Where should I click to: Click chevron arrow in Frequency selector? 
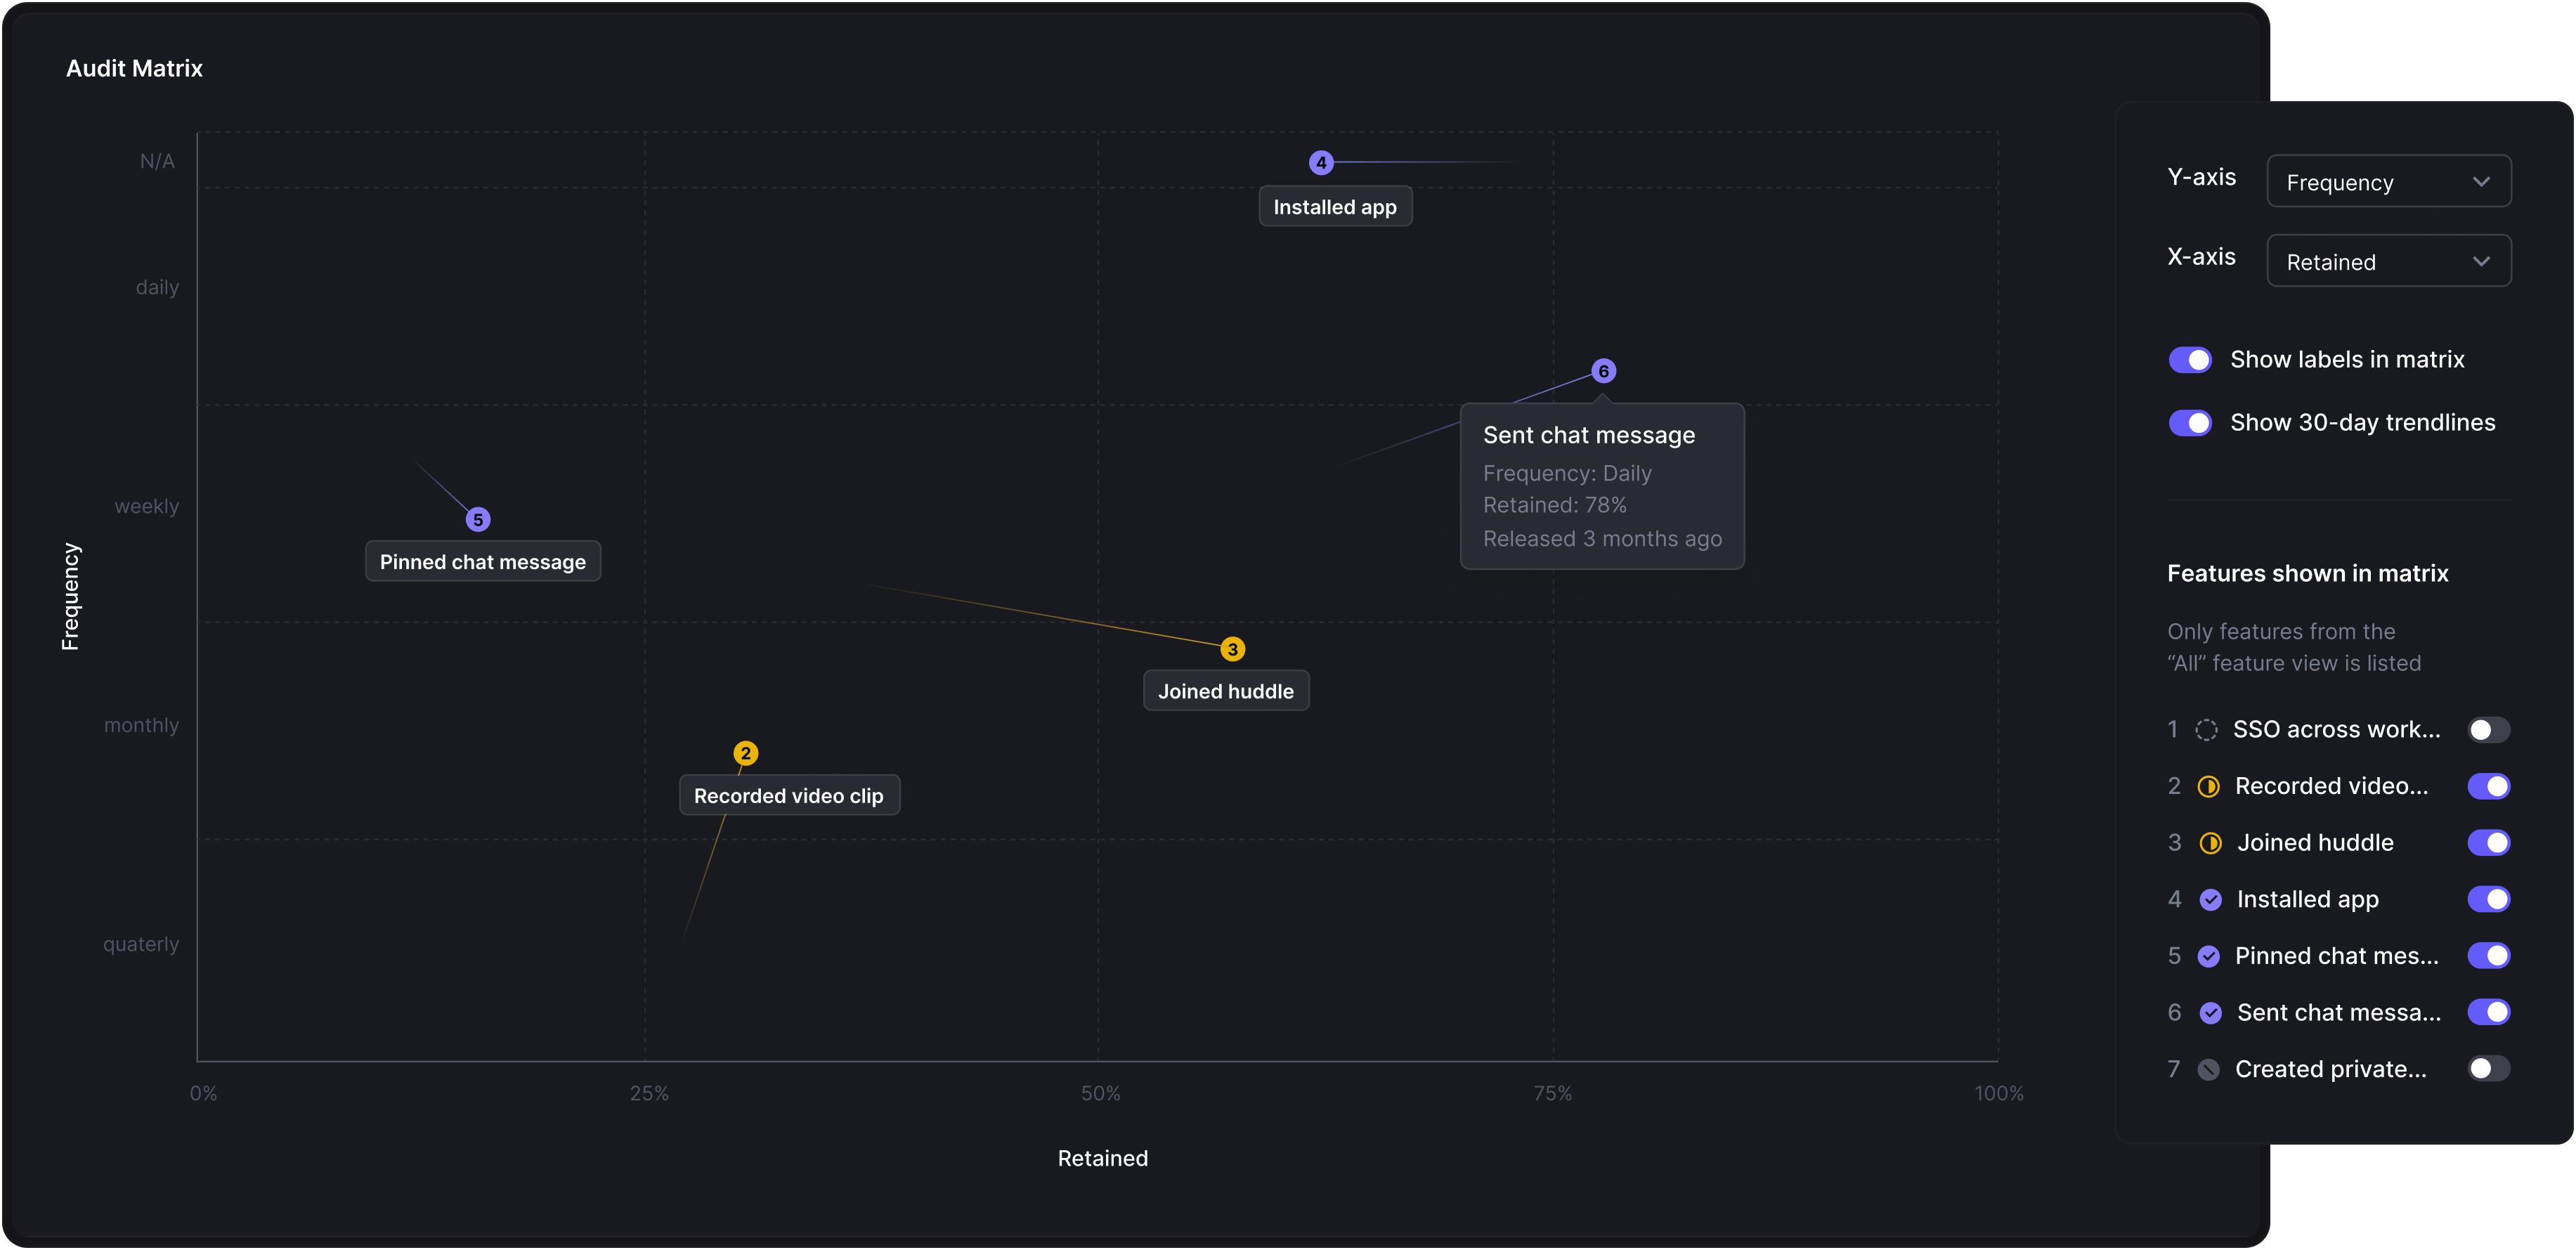point(2481,182)
